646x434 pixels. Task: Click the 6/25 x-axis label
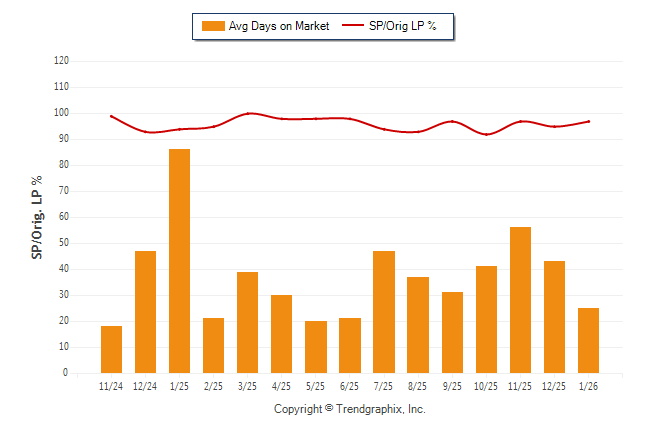[x=350, y=385]
